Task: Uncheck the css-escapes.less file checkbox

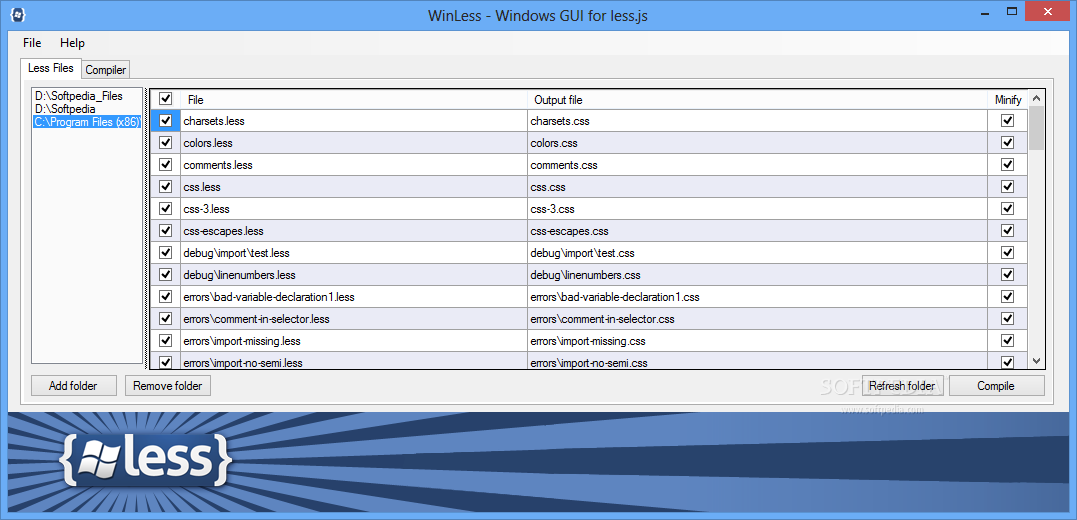Action: pyautogui.click(x=166, y=231)
